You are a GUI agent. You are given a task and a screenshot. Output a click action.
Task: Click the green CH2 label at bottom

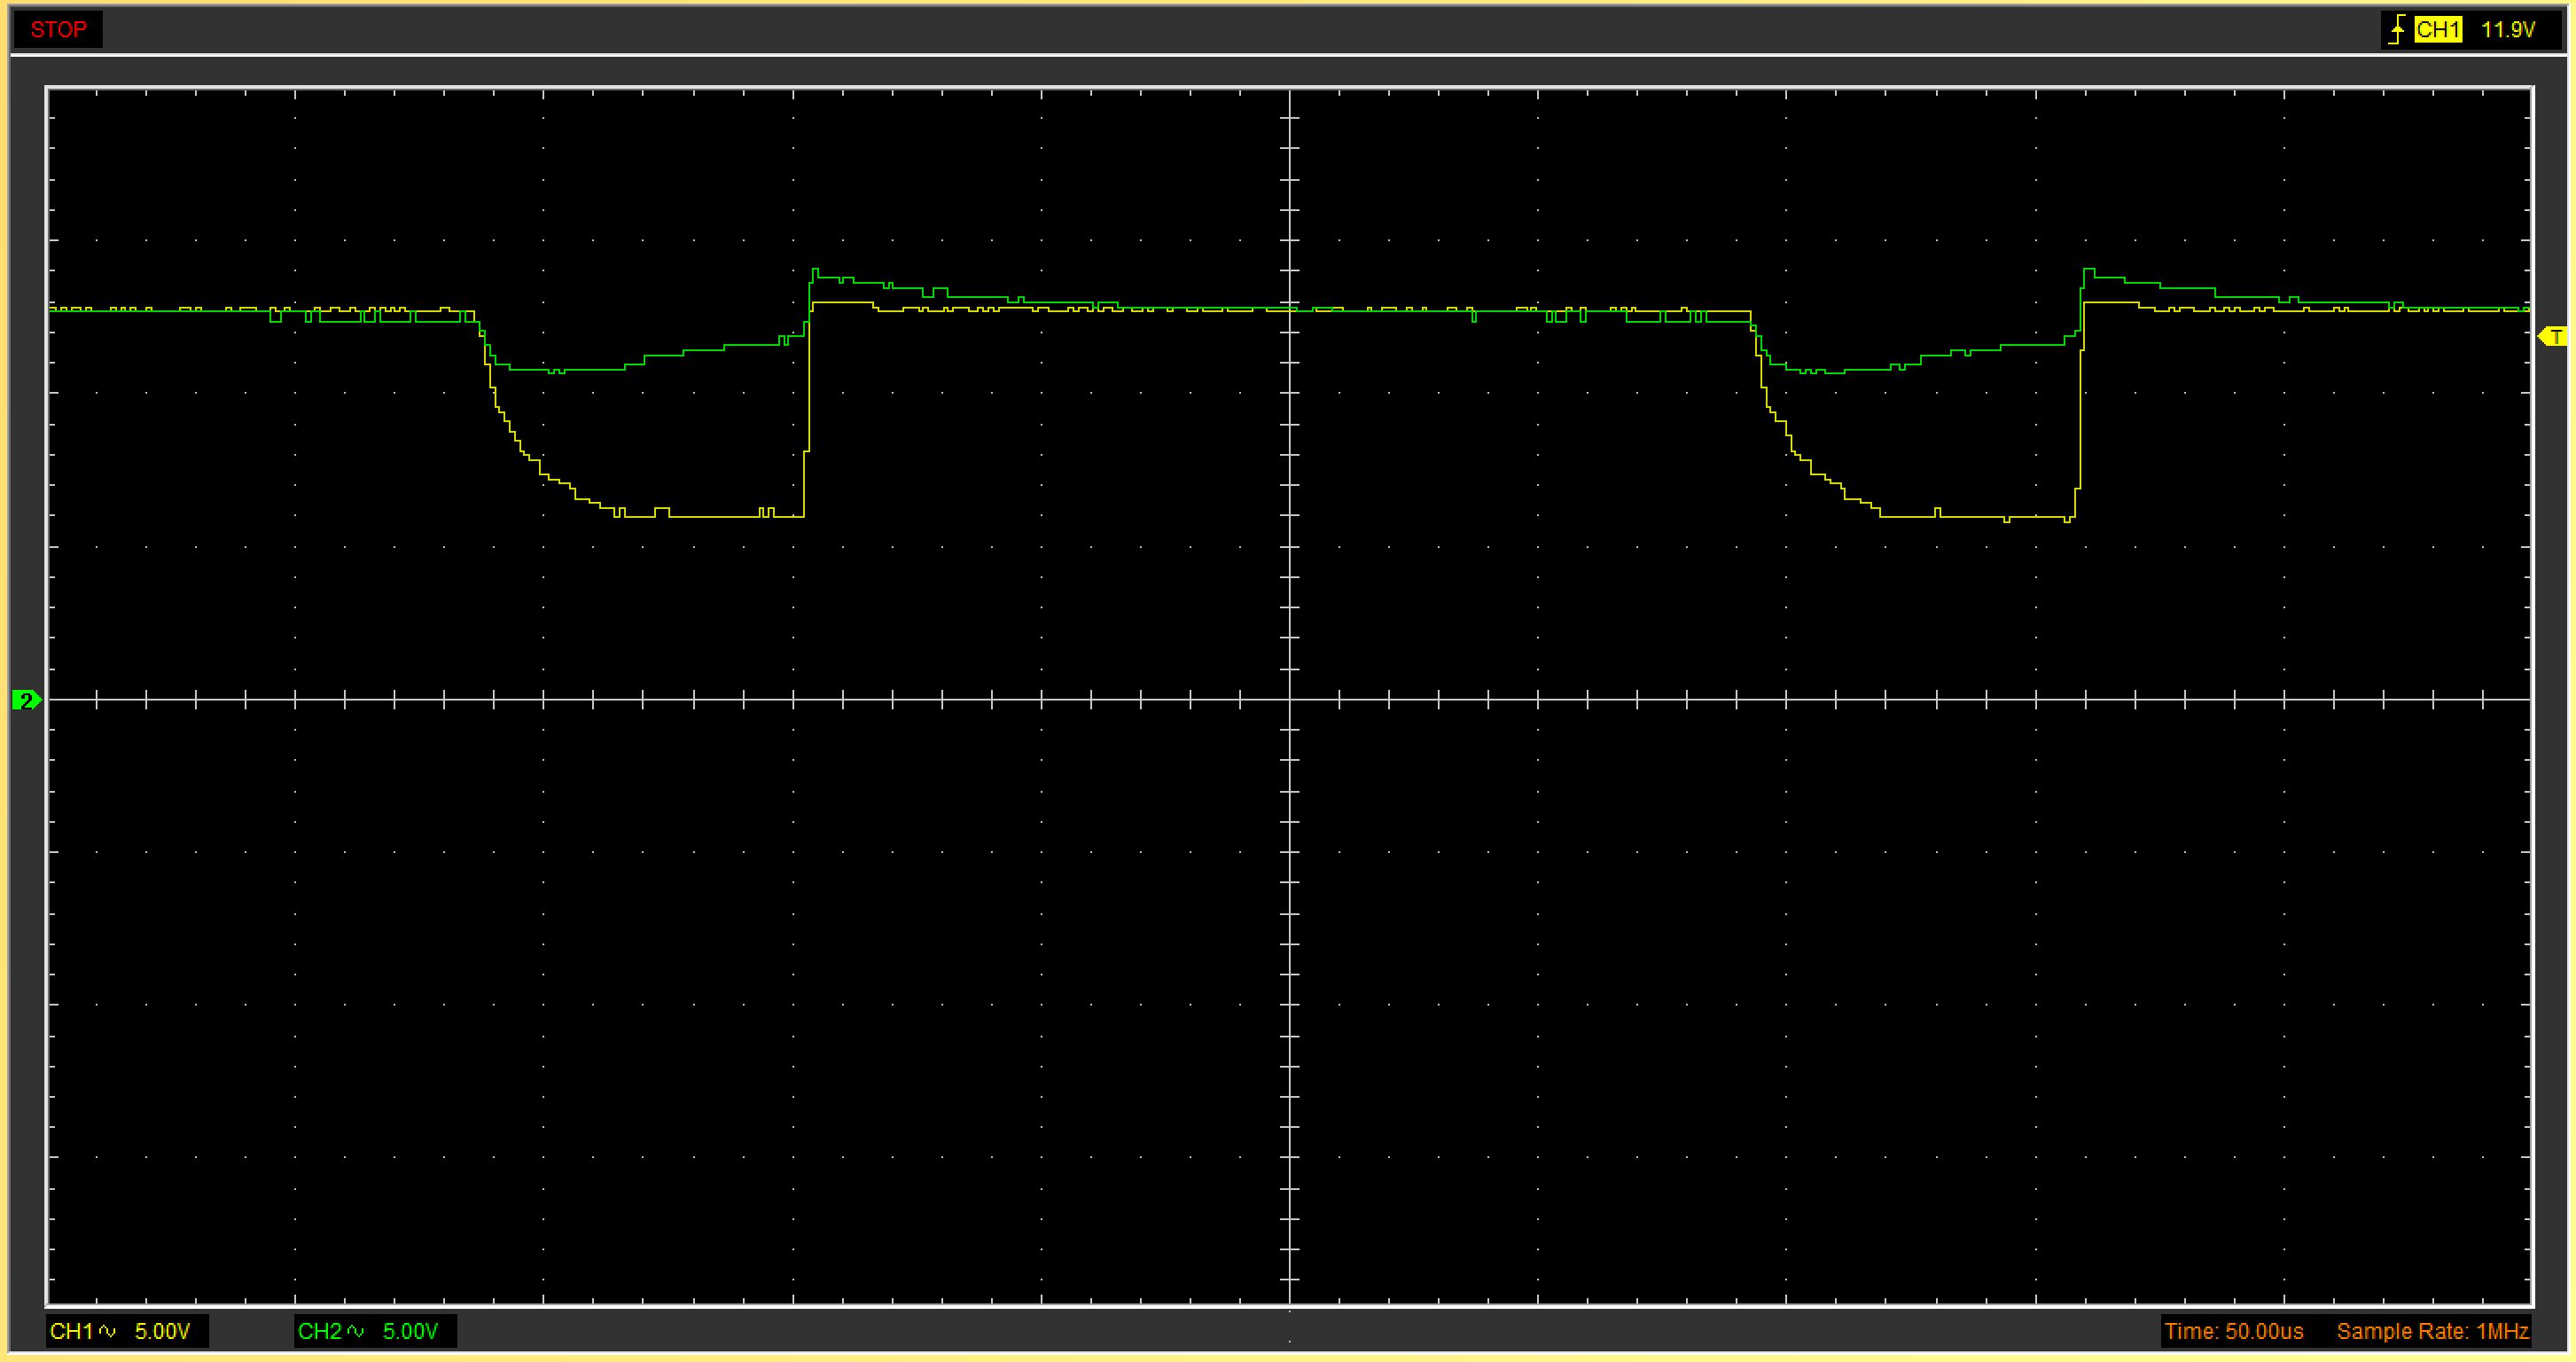(319, 1331)
